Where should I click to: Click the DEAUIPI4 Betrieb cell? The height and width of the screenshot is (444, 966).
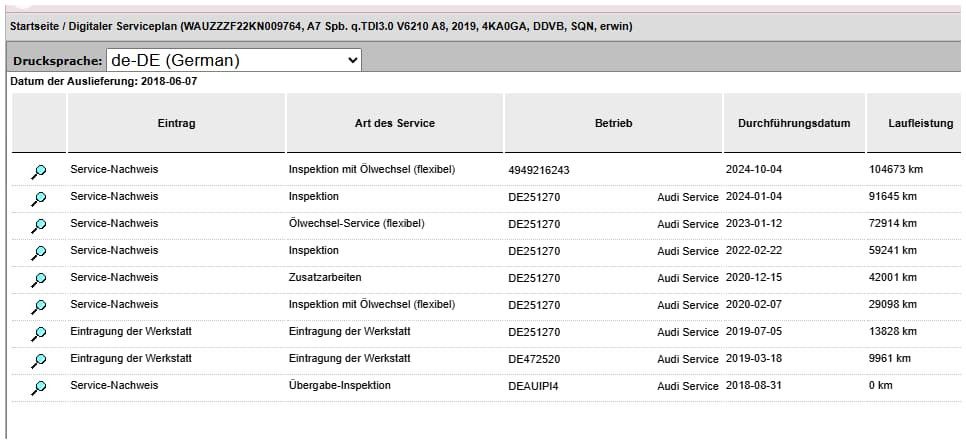(x=533, y=386)
